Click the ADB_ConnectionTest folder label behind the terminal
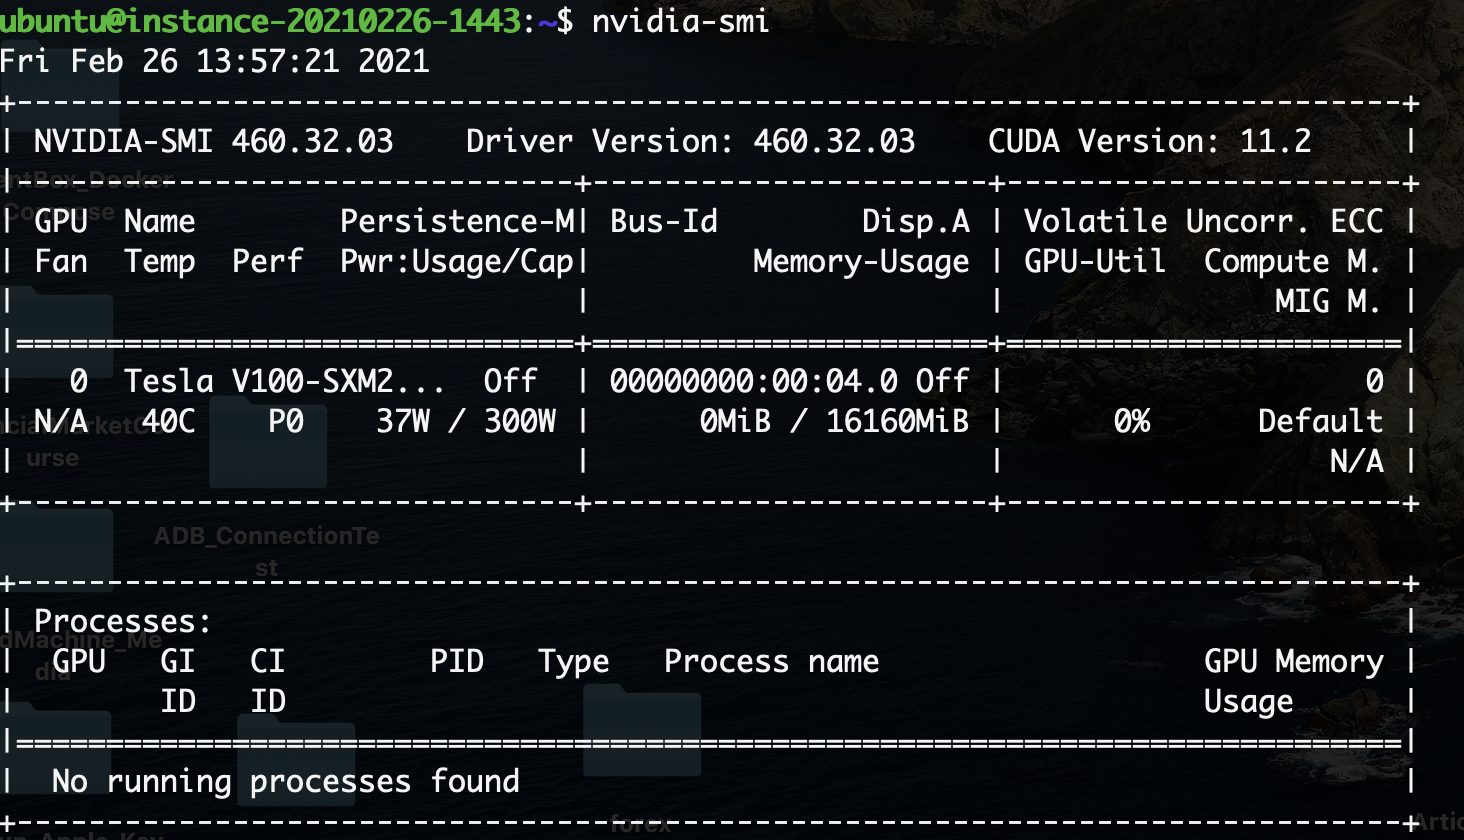This screenshot has height=840, width=1464. pos(267,537)
